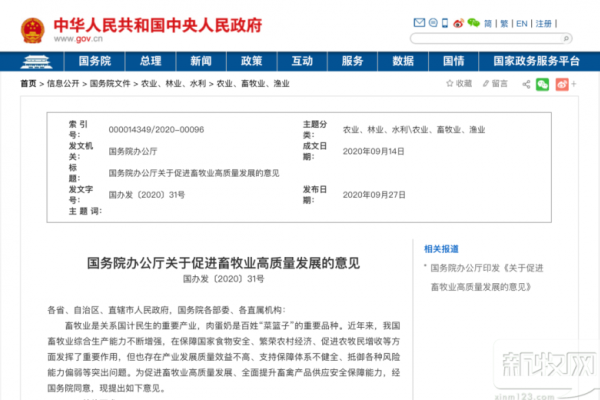Image resolution: width=600 pixels, height=400 pixels.
Task: Click date value 2020年09月14日
Action: tap(373, 151)
